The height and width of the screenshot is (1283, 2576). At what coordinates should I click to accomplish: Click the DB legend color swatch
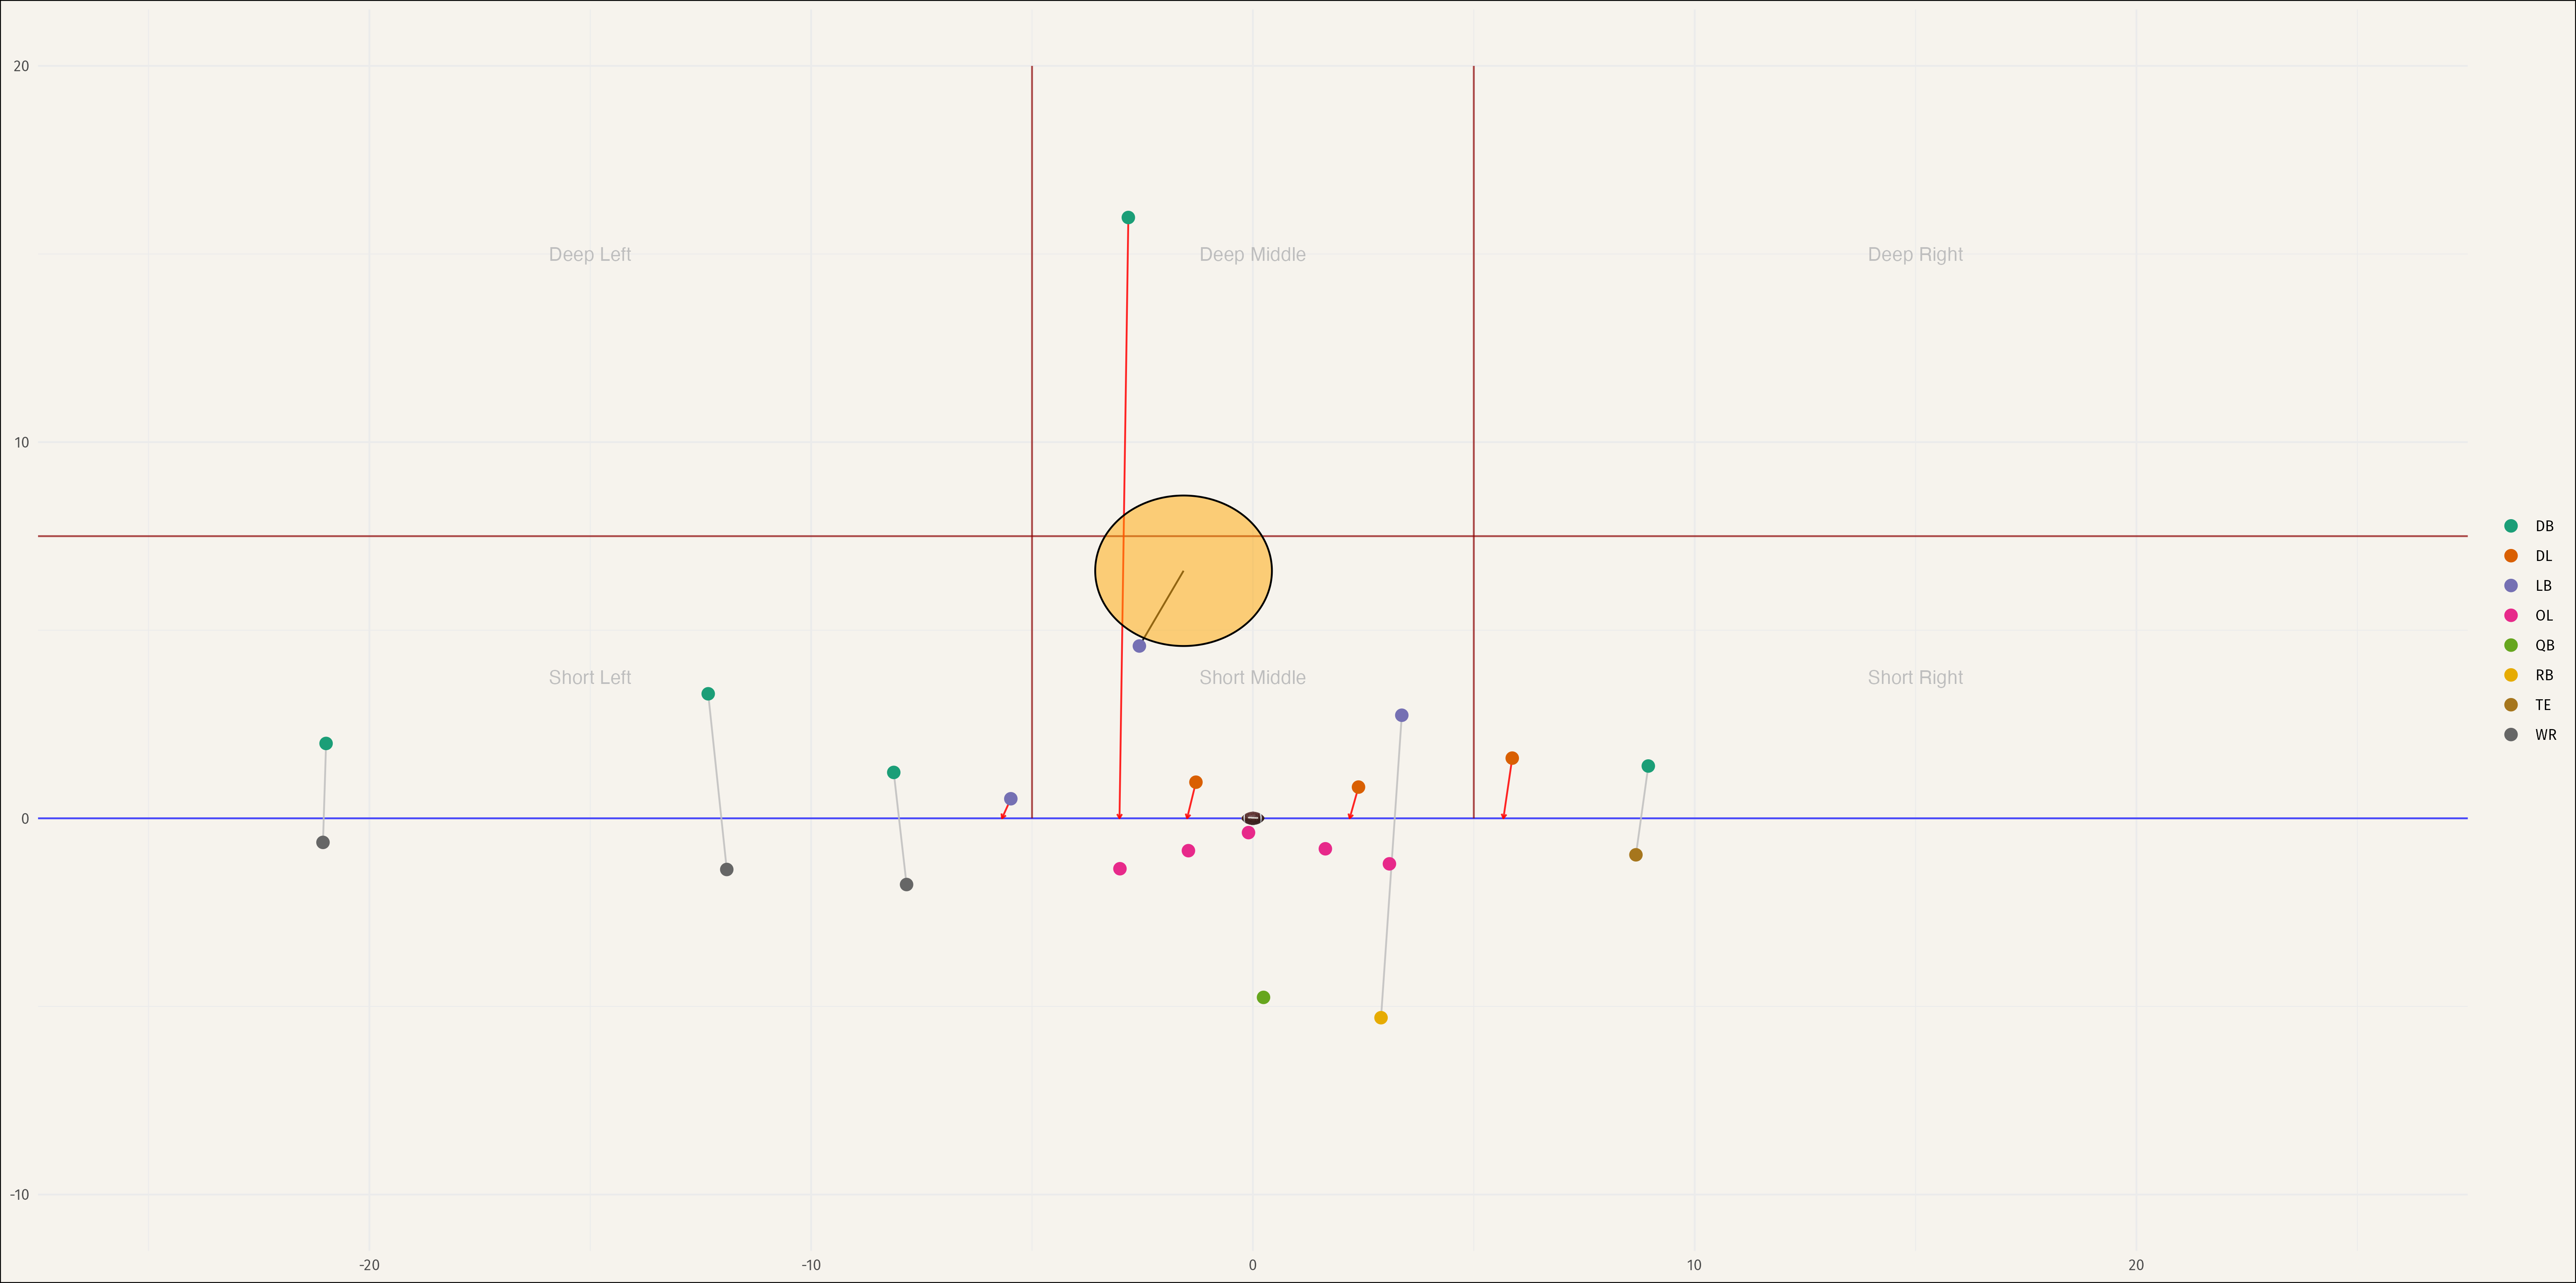point(2511,526)
